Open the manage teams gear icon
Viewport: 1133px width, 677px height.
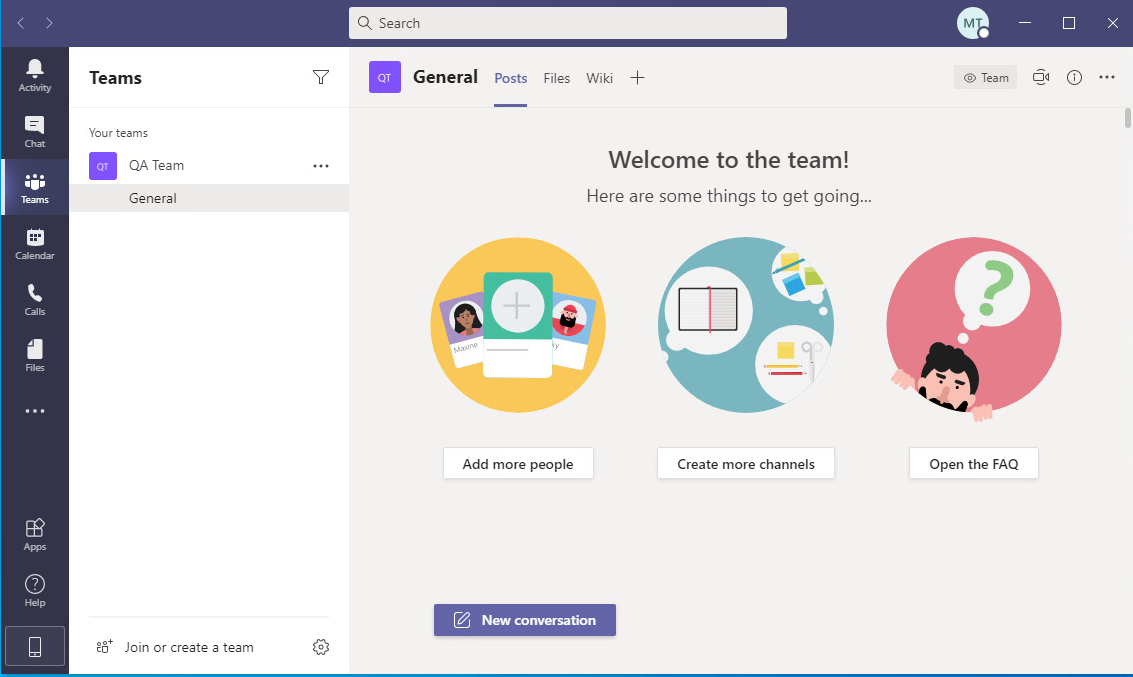pyautogui.click(x=321, y=647)
